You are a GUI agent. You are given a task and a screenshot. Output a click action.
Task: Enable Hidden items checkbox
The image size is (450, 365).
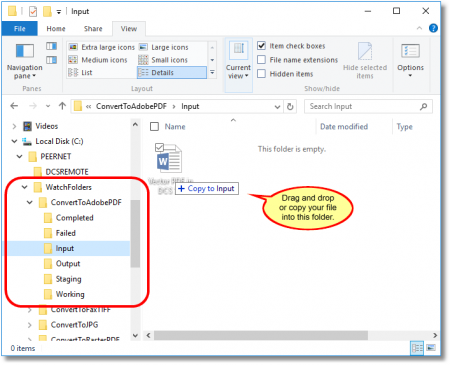262,74
